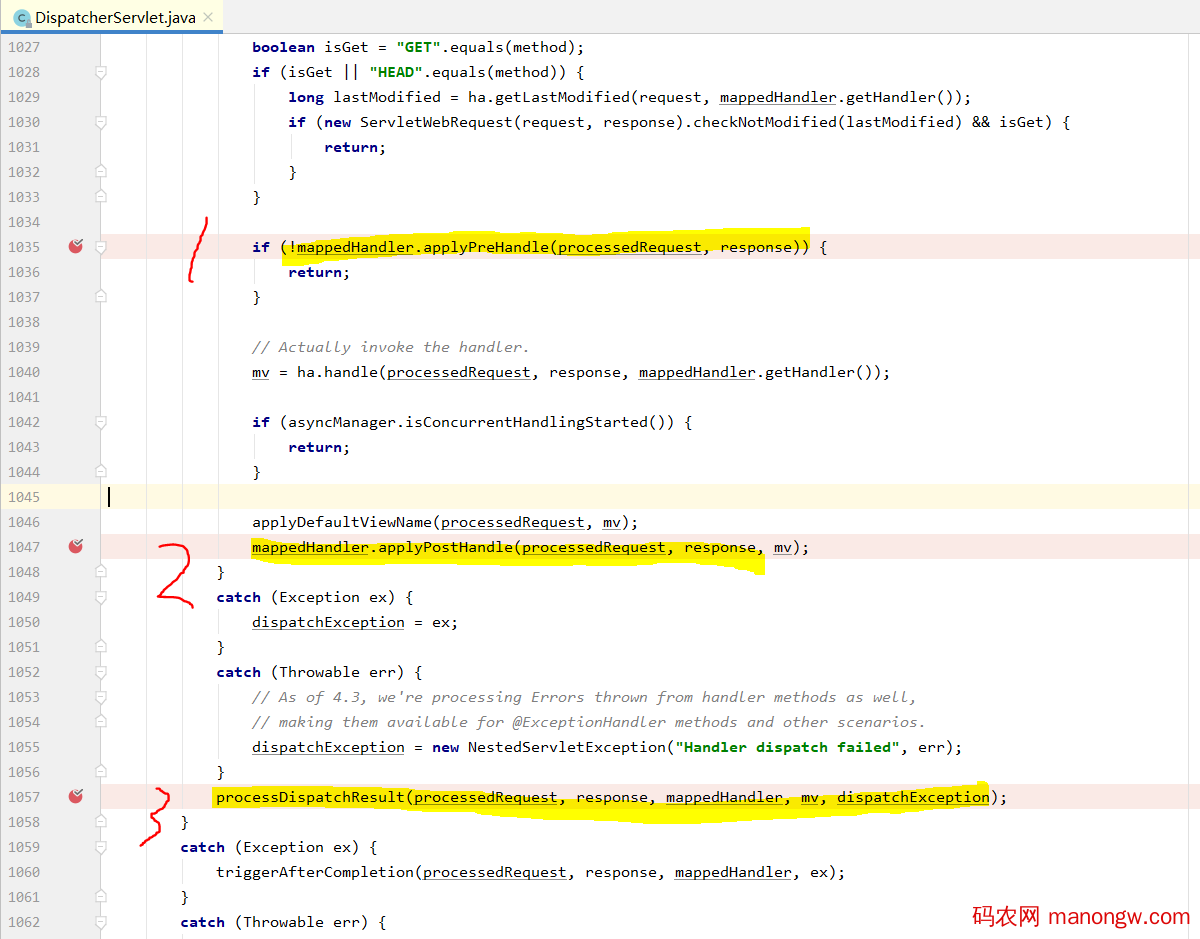Remove the breakpoint on line 1047

pos(75,546)
